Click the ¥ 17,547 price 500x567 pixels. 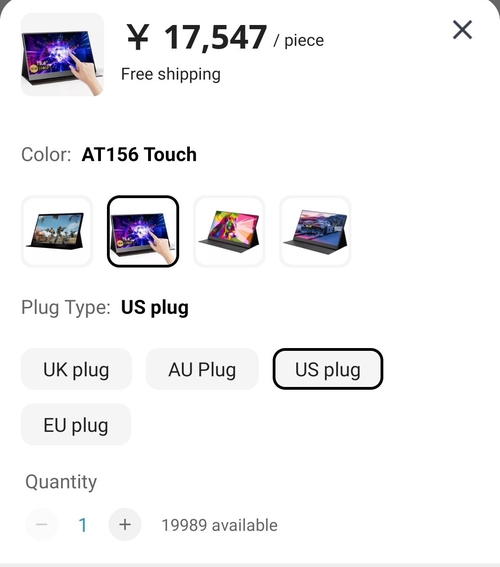pos(197,37)
